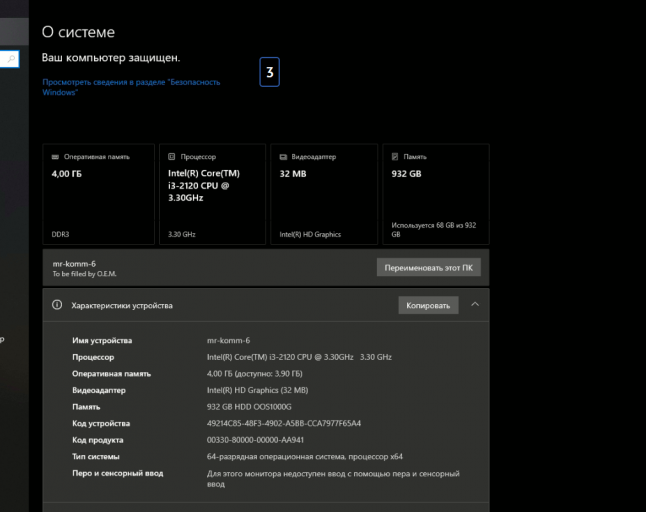Screen dimensions: 646x512
Task: Click the О системе page heading
Action: 78,32
